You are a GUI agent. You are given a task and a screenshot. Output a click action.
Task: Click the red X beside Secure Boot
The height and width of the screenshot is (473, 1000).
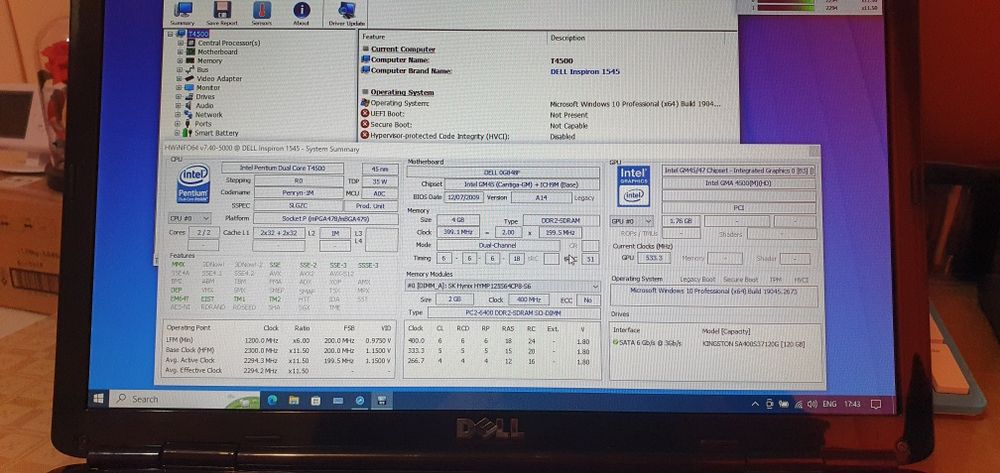tap(365, 125)
